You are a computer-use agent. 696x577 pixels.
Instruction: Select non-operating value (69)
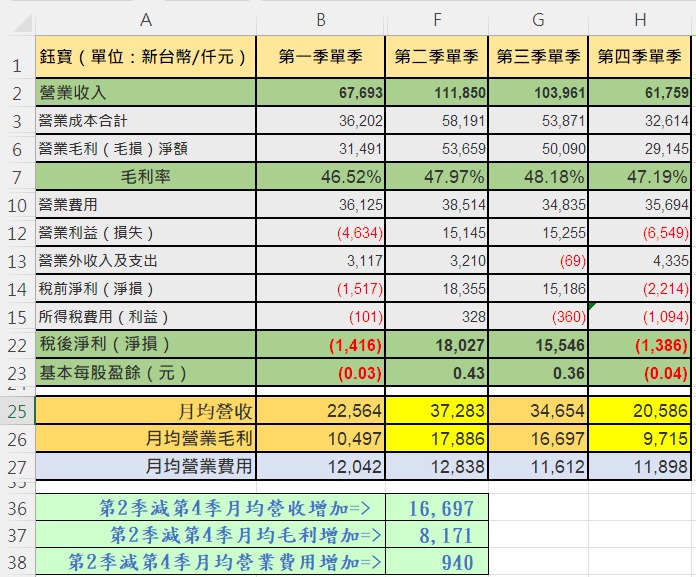(x=538, y=261)
